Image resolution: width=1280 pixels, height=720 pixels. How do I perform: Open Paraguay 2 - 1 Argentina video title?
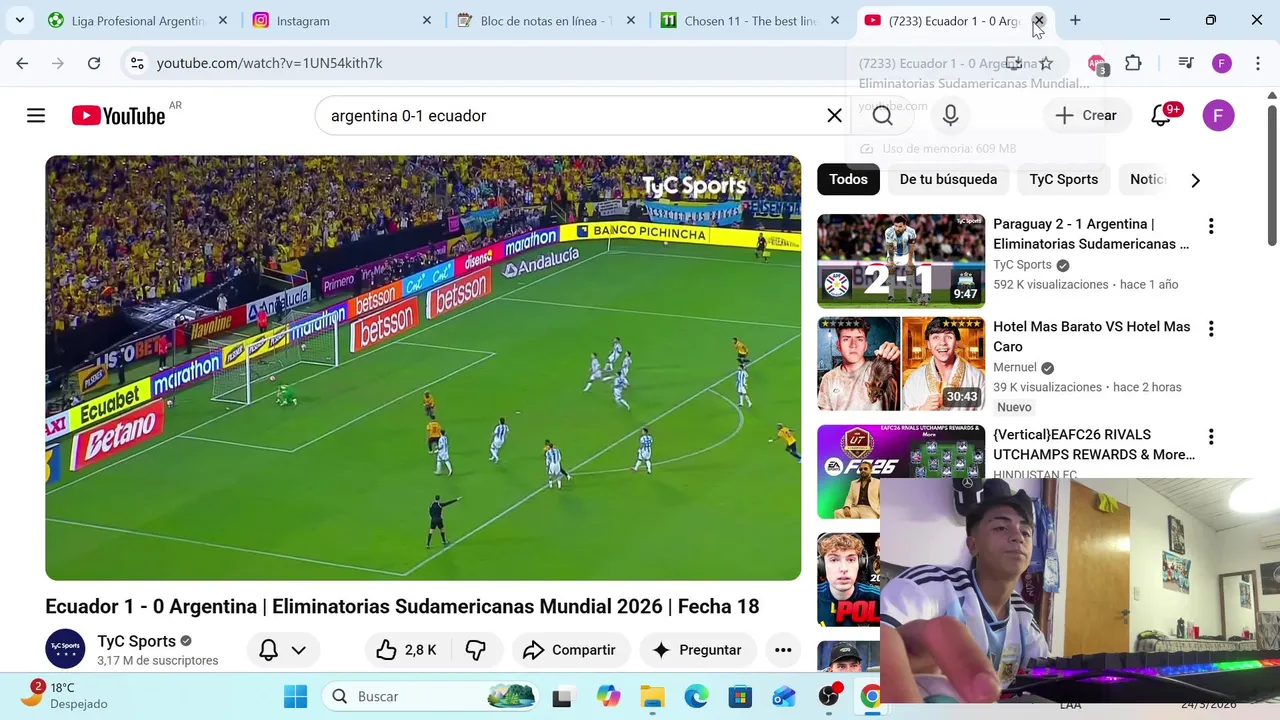(1091, 234)
